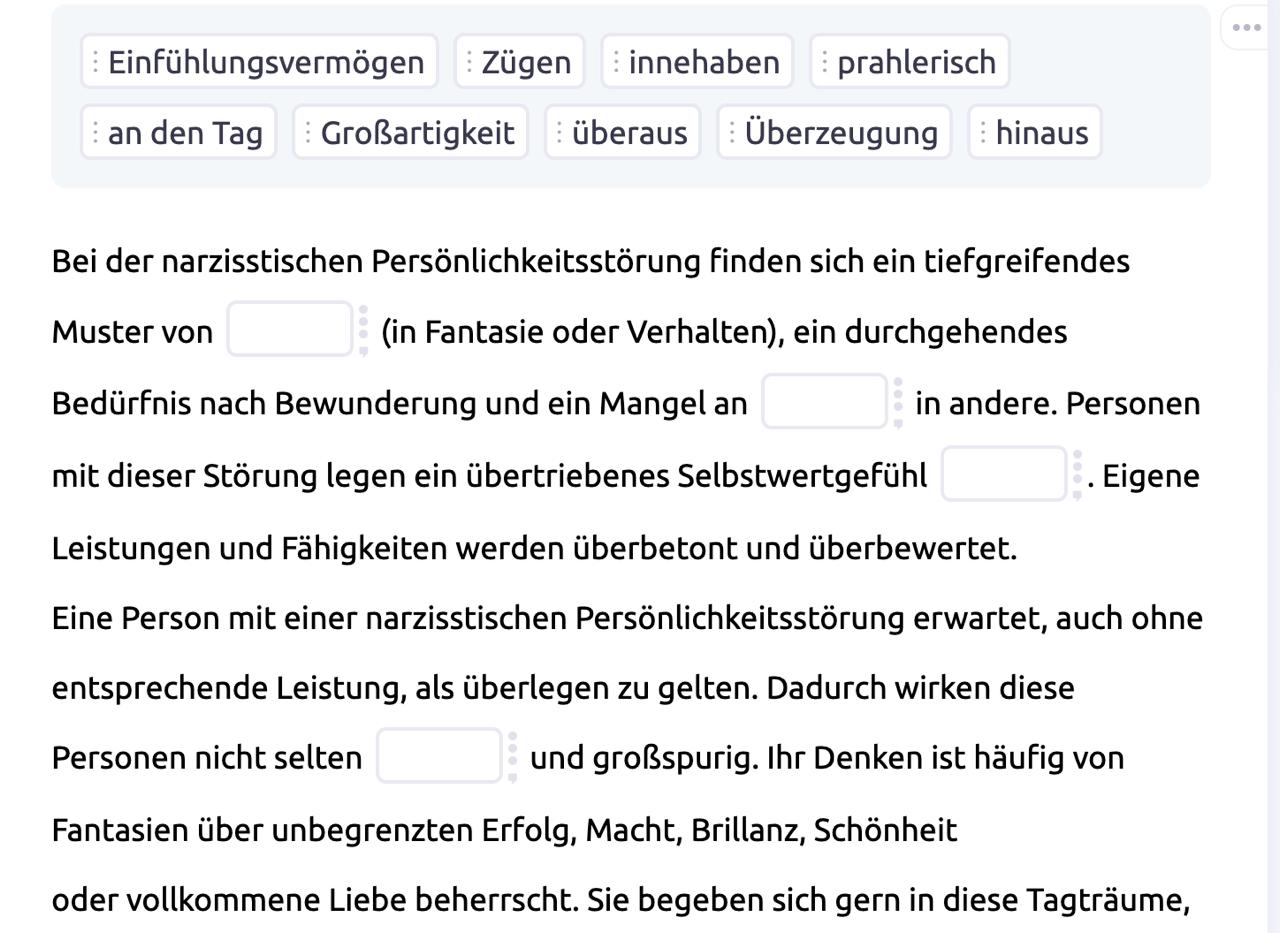Pick the hinaus word chip
The width and height of the screenshot is (1280, 933).
(1035, 132)
